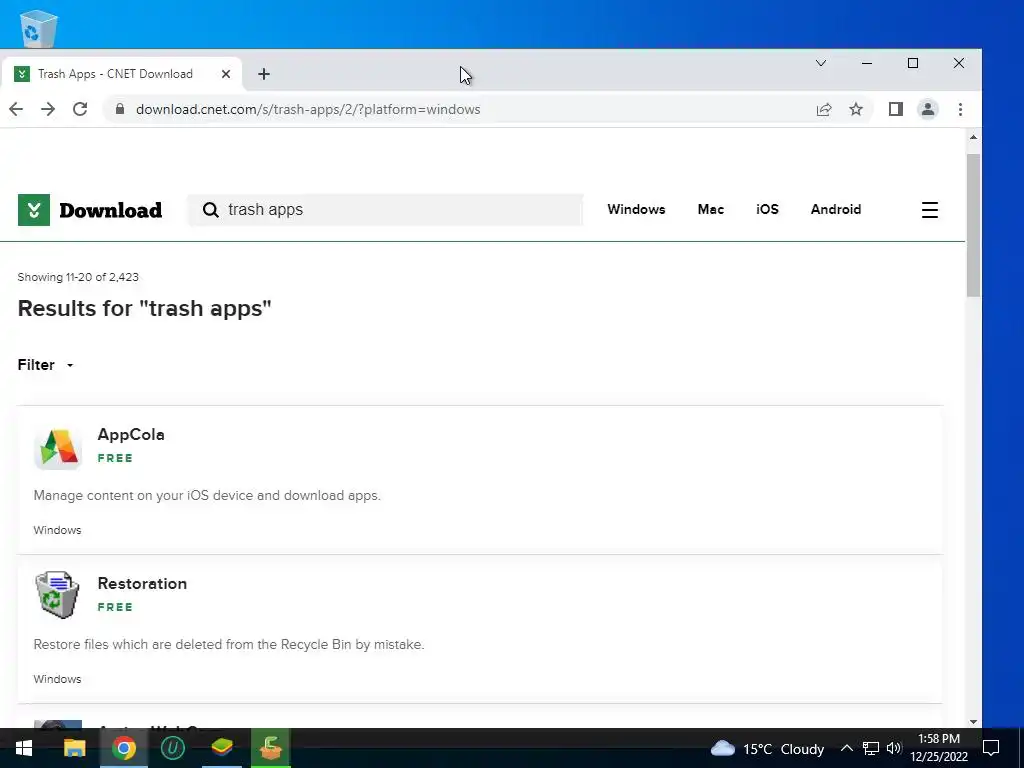Open the Chrome side panel

[x=895, y=109]
